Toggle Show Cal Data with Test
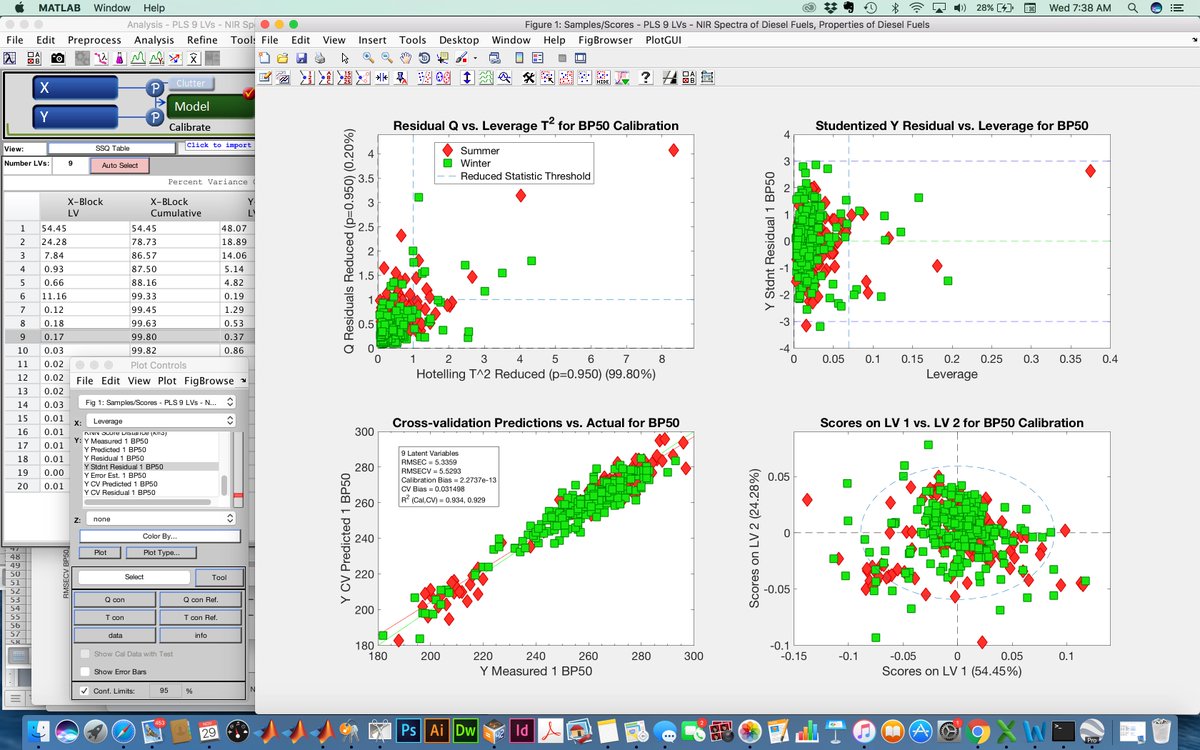1200x750 pixels. (84, 655)
